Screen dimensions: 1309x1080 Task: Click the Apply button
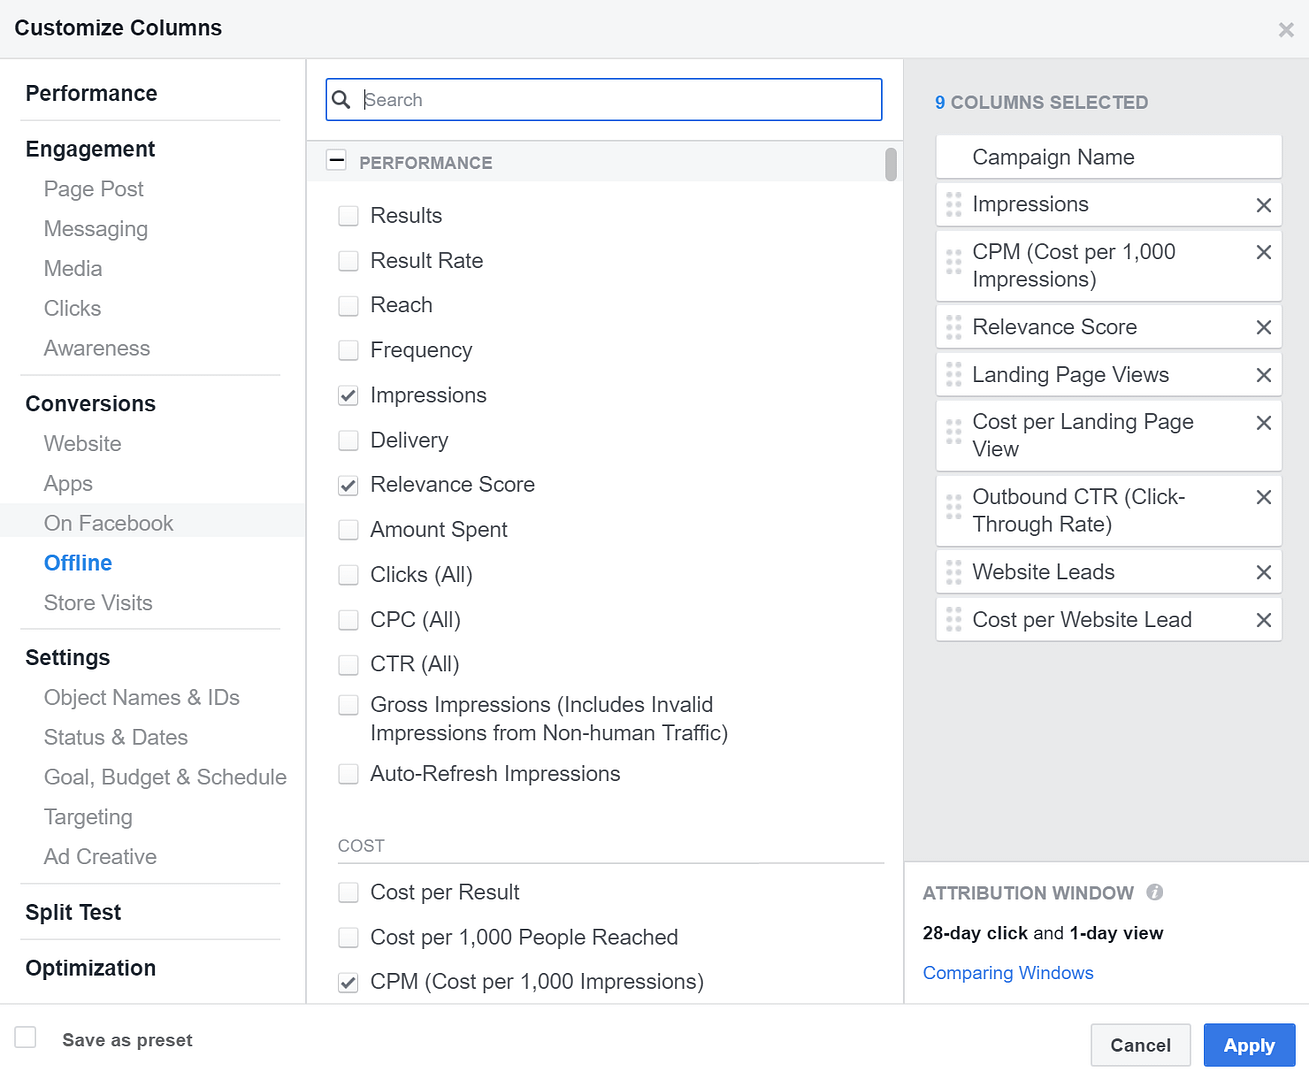pos(1248,1044)
